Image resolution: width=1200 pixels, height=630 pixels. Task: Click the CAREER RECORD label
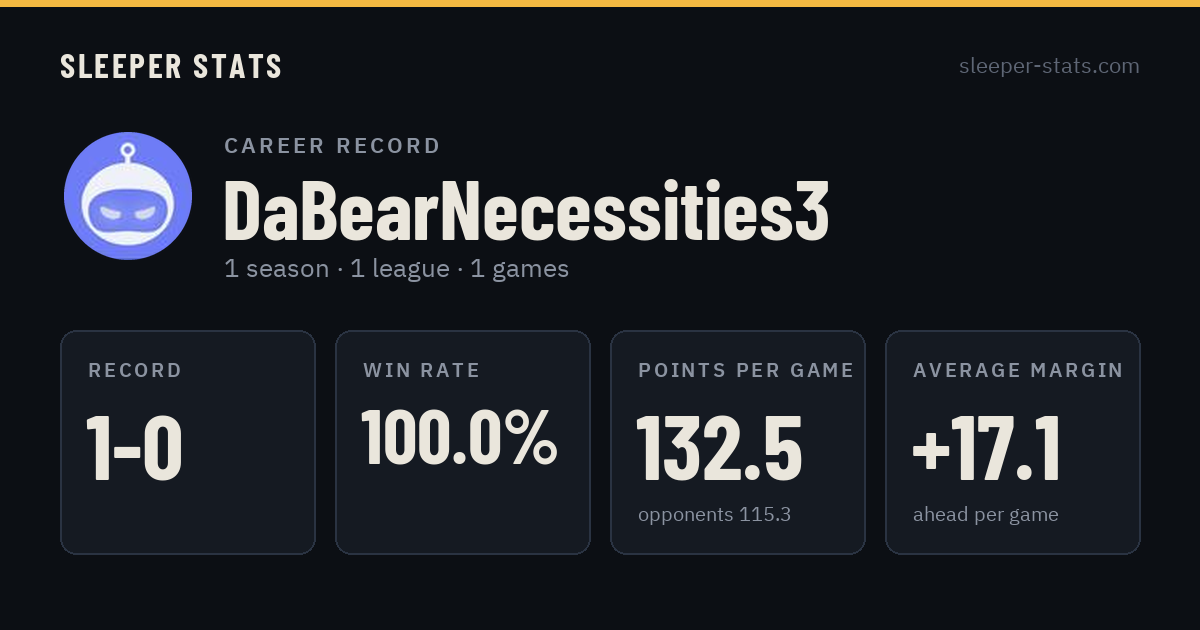[332, 146]
